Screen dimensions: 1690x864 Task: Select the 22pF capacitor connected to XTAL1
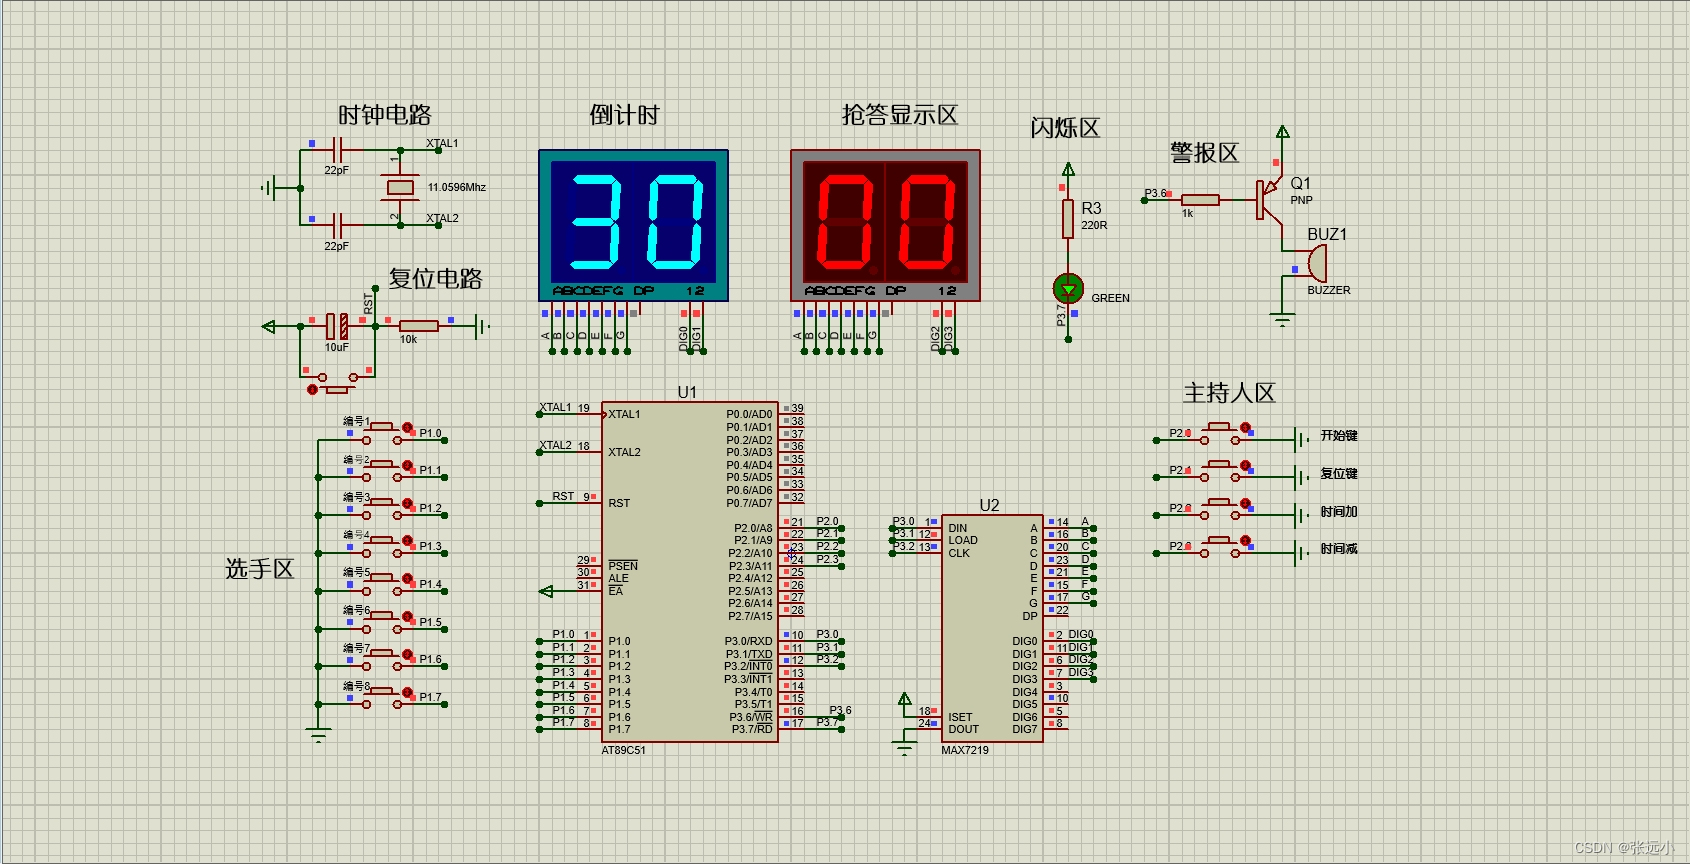coord(338,150)
